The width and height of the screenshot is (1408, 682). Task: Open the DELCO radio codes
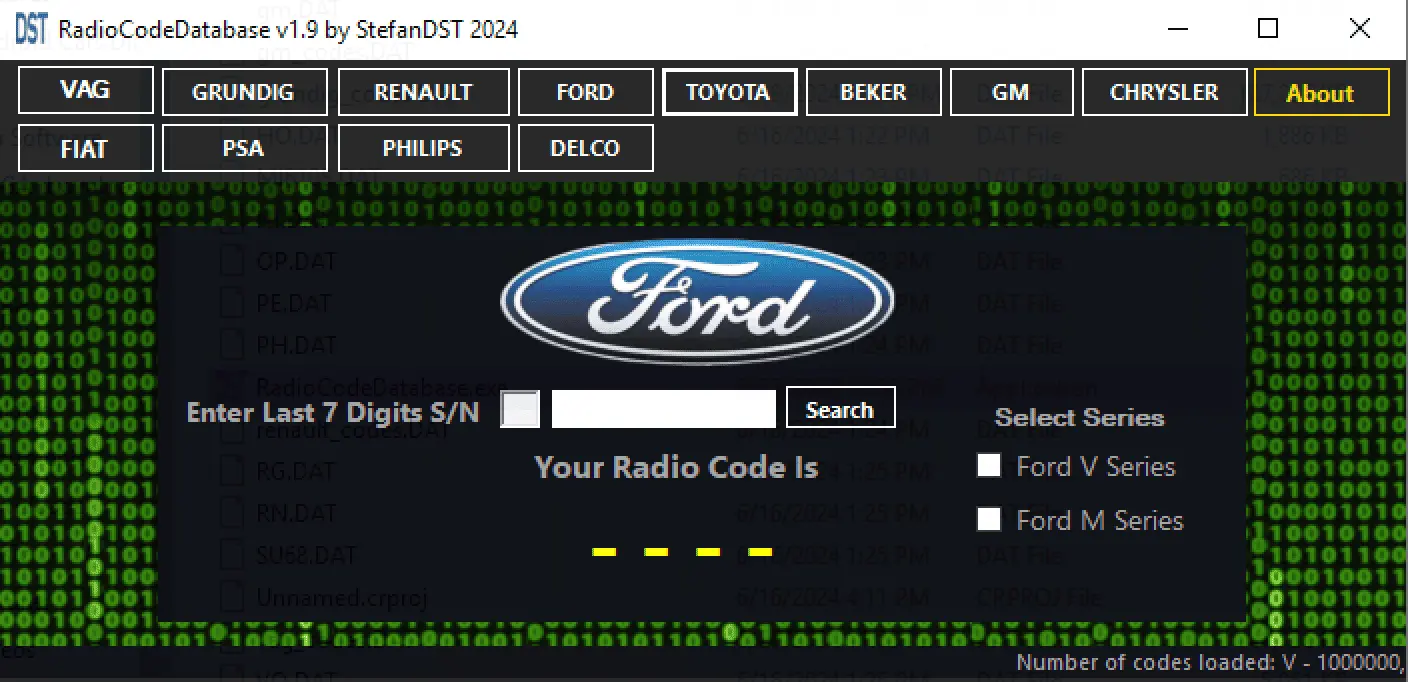(x=585, y=148)
